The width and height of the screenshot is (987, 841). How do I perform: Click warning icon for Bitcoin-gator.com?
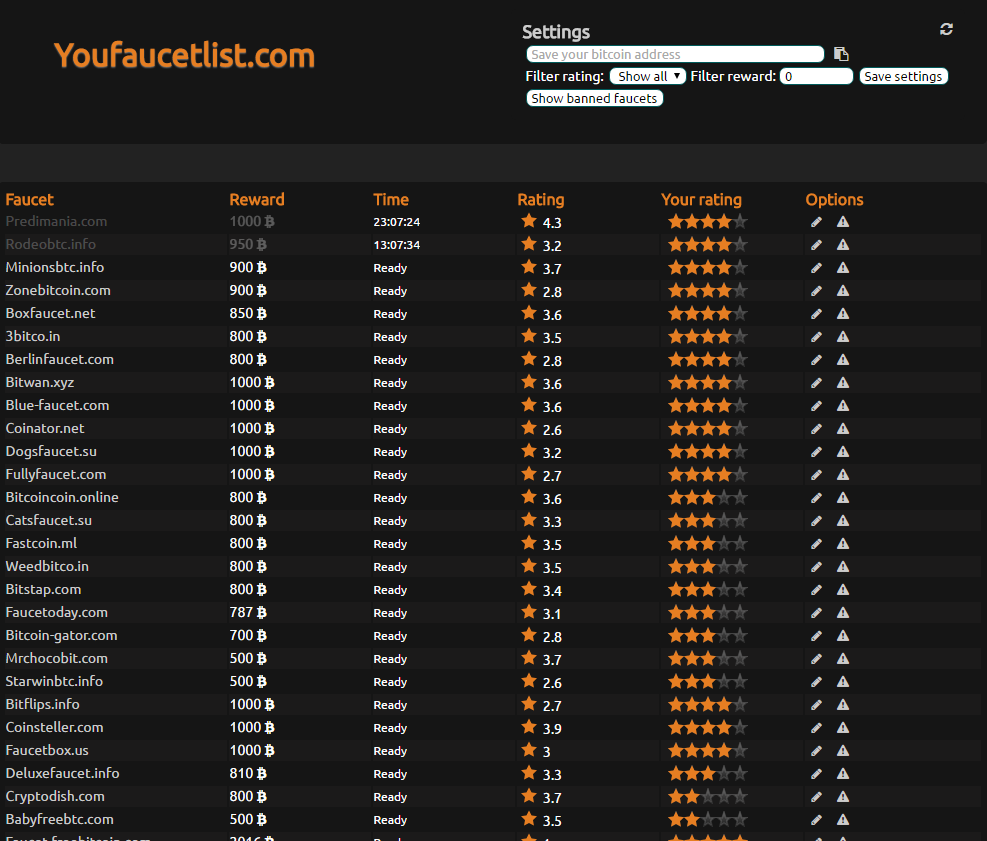coord(843,635)
